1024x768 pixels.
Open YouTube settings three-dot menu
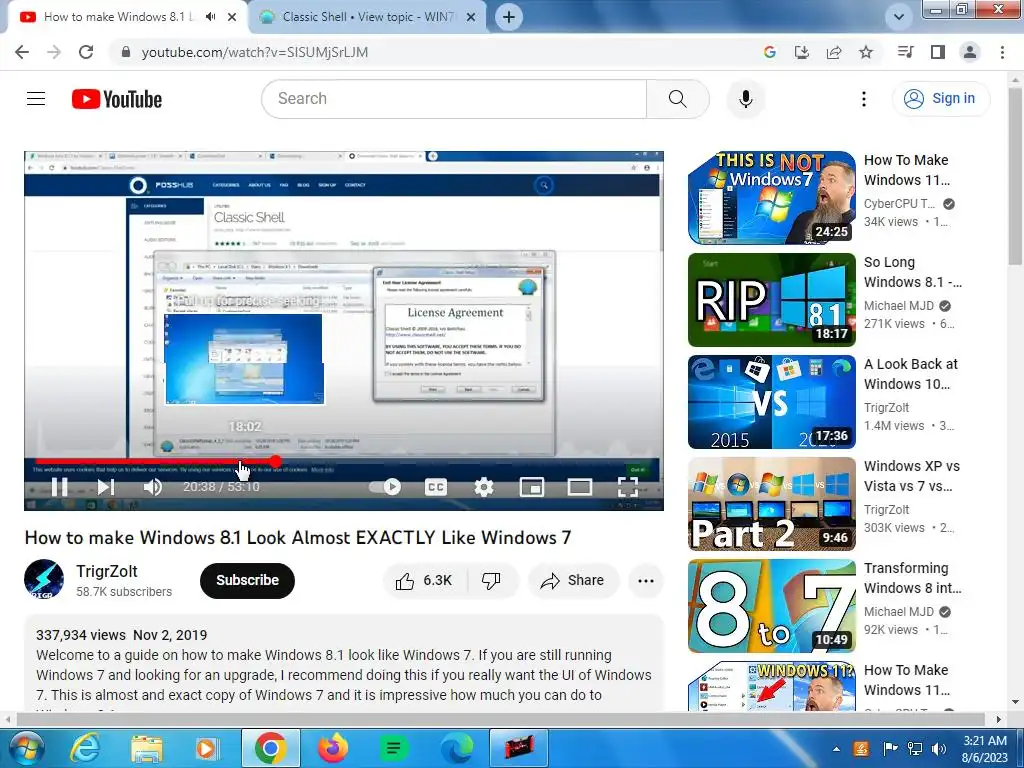click(x=863, y=99)
